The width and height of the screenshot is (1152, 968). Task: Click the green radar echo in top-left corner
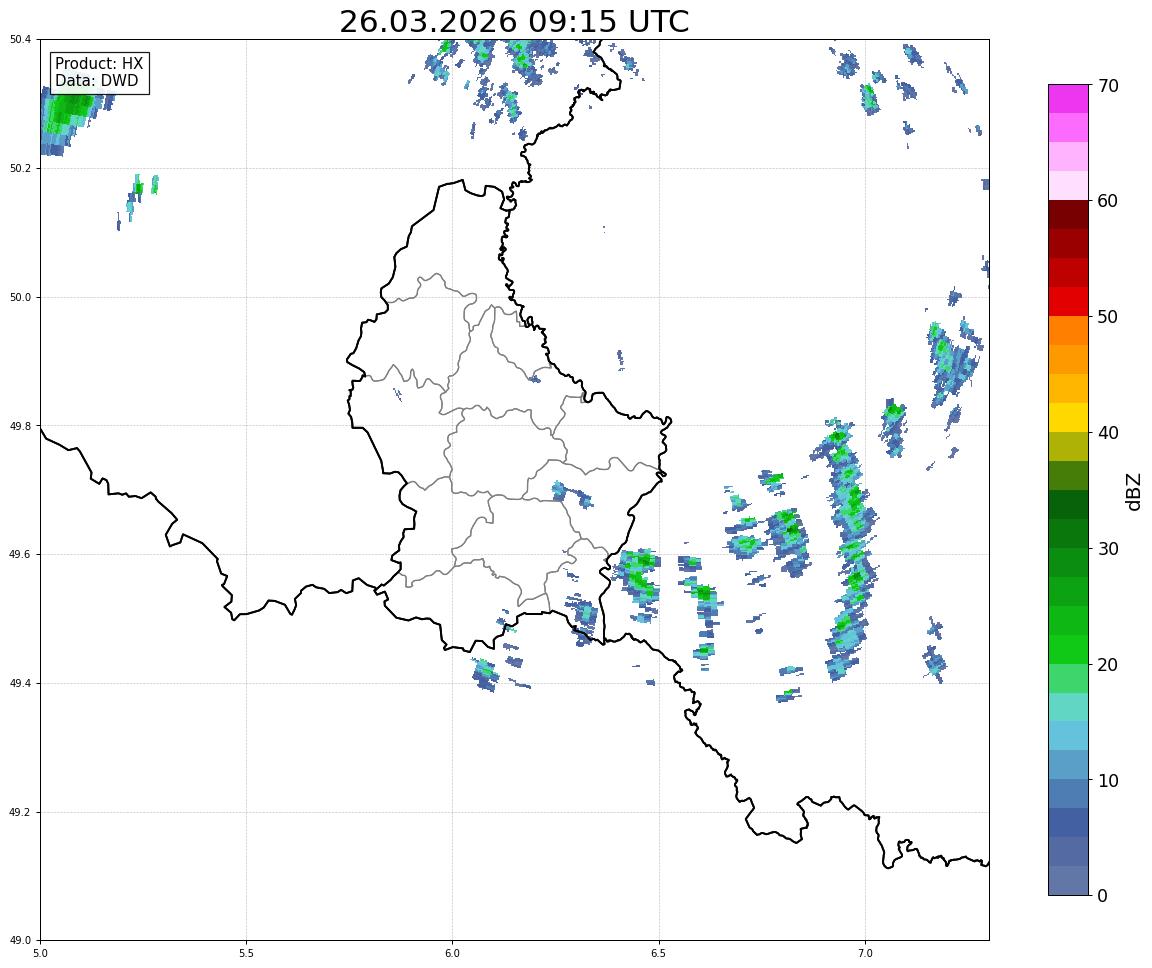pyautogui.click(x=70, y=118)
